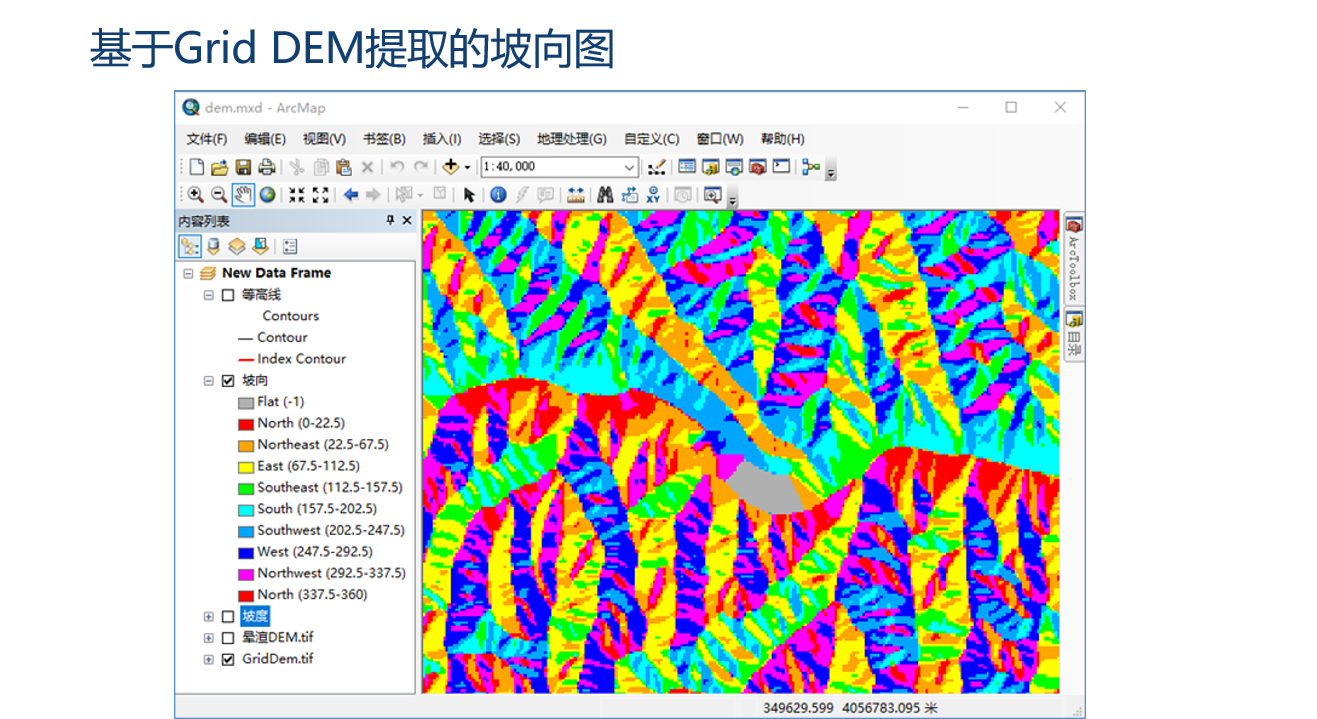This screenshot has width=1317, height=719.
Task: Open the 自定义(C) menu
Action: 652,139
